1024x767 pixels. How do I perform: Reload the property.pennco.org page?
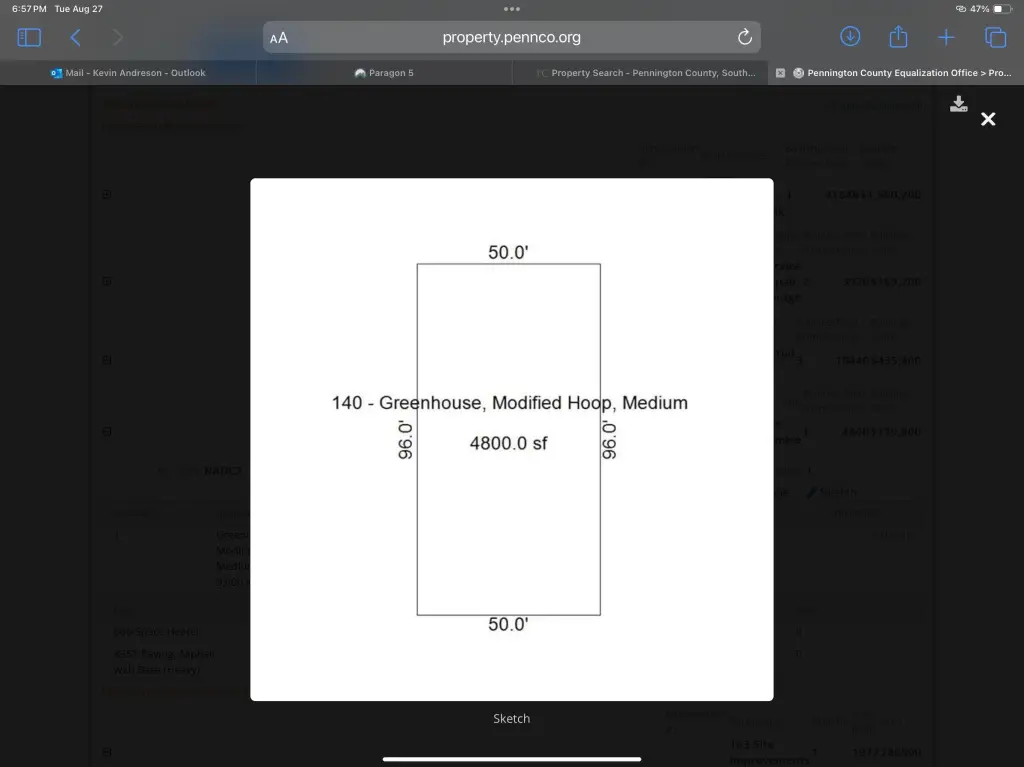[744, 38]
